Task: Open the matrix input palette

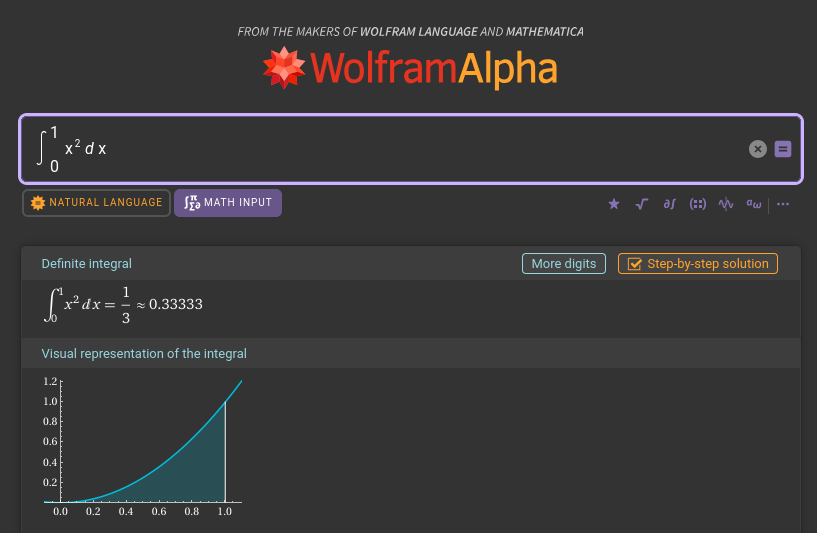Action: pos(698,204)
